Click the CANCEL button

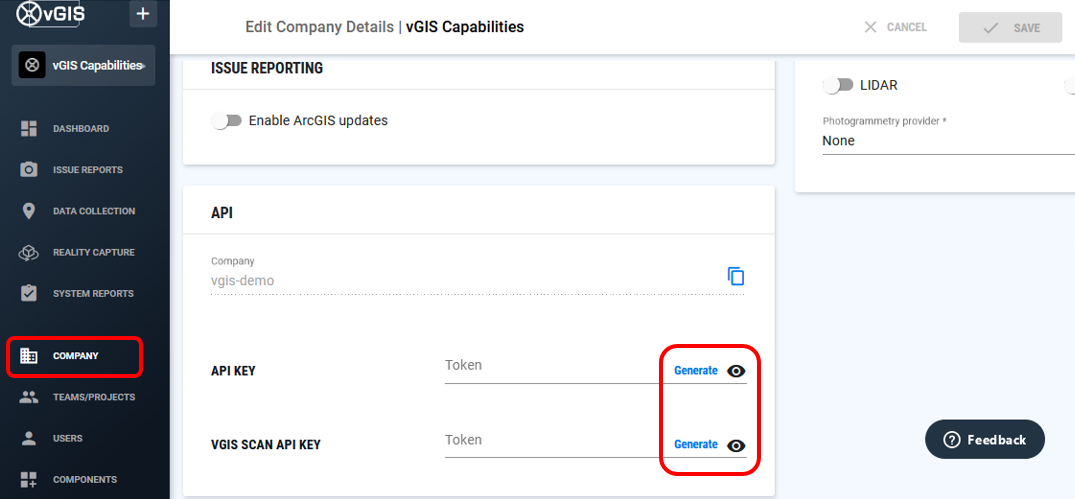(x=895, y=27)
